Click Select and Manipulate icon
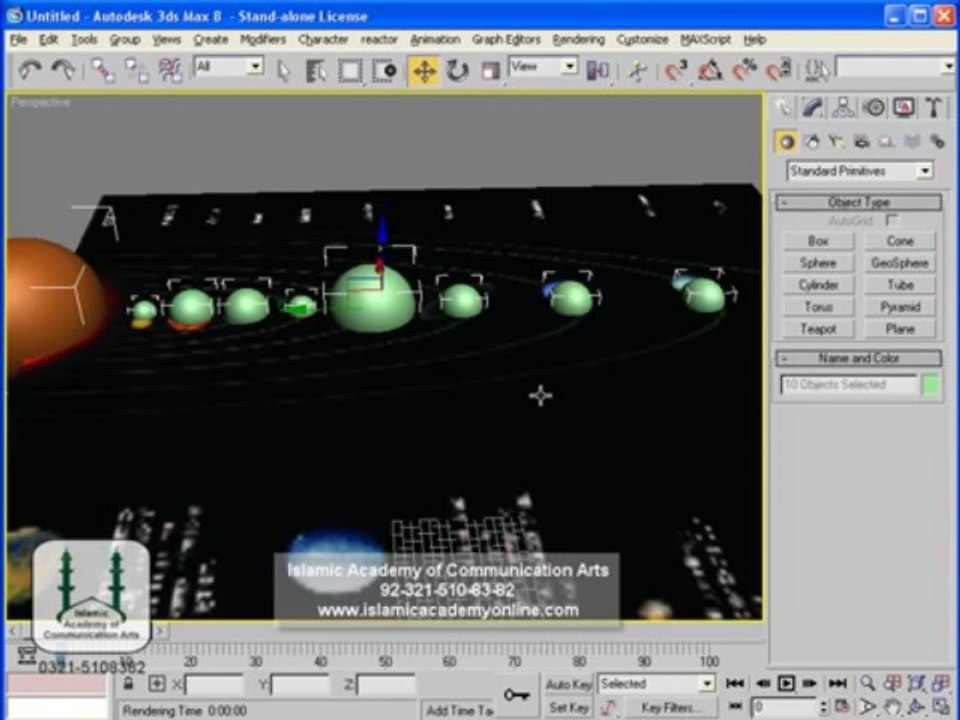960x720 pixels. 637,70
